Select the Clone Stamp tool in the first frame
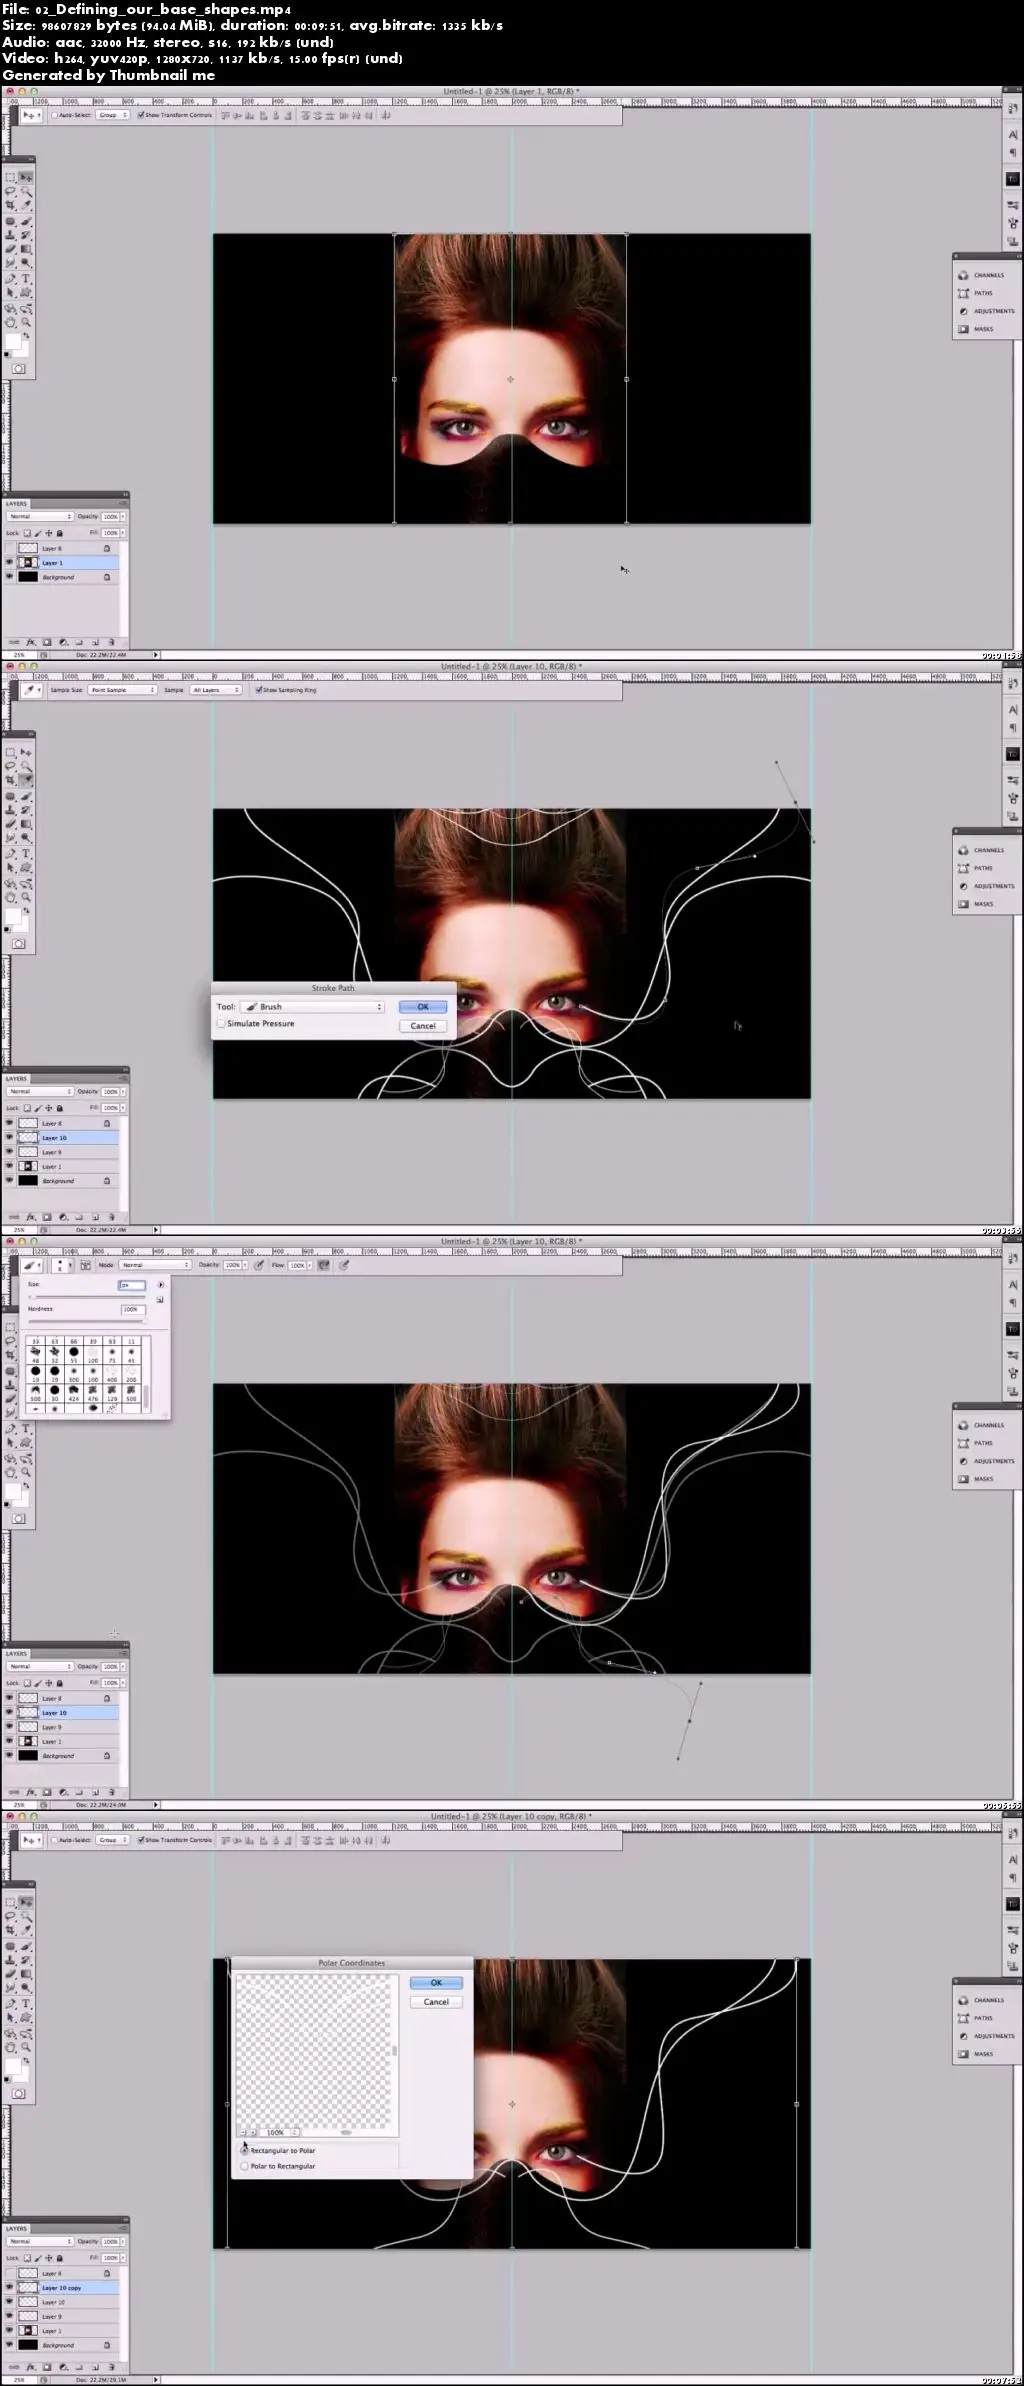Screen dimensions: 1024x2386 [x=11, y=235]
